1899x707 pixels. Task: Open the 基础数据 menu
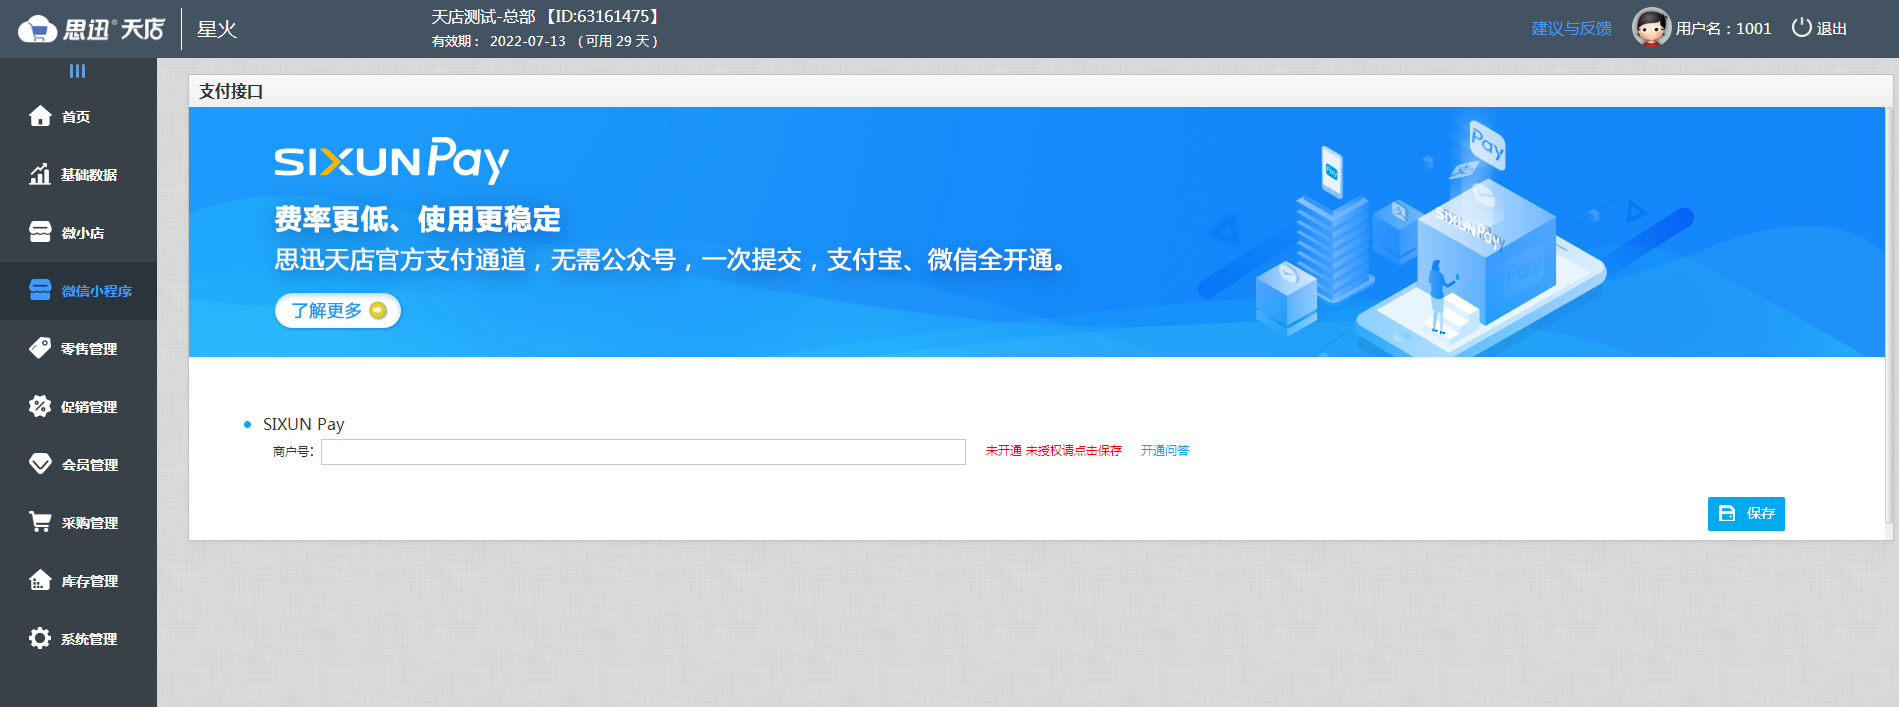tap(78, 174)
